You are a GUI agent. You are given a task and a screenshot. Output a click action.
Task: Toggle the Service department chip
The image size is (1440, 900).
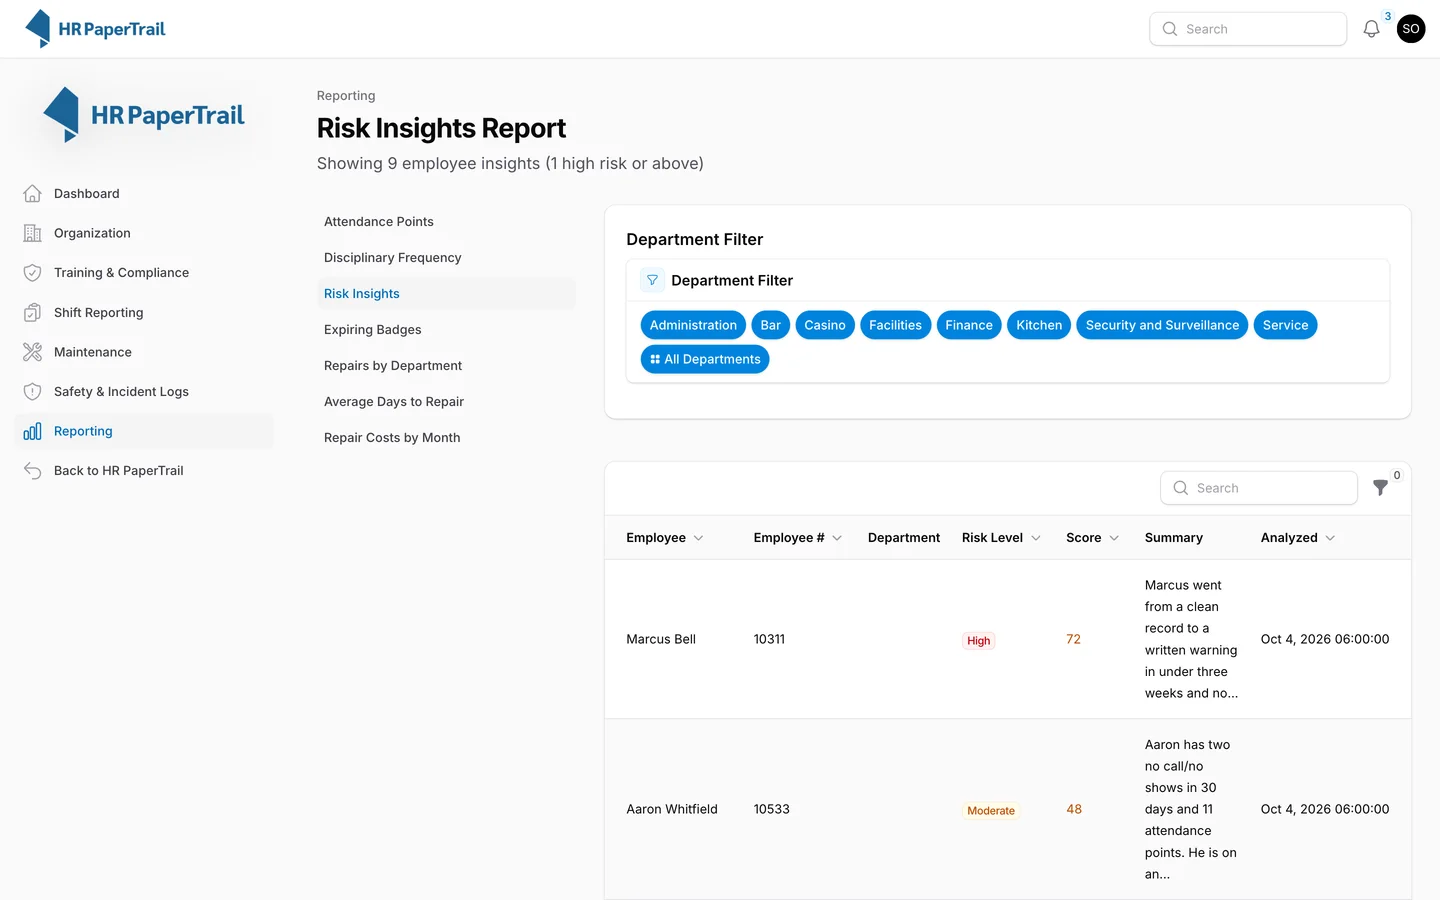tap(1285, 325)
